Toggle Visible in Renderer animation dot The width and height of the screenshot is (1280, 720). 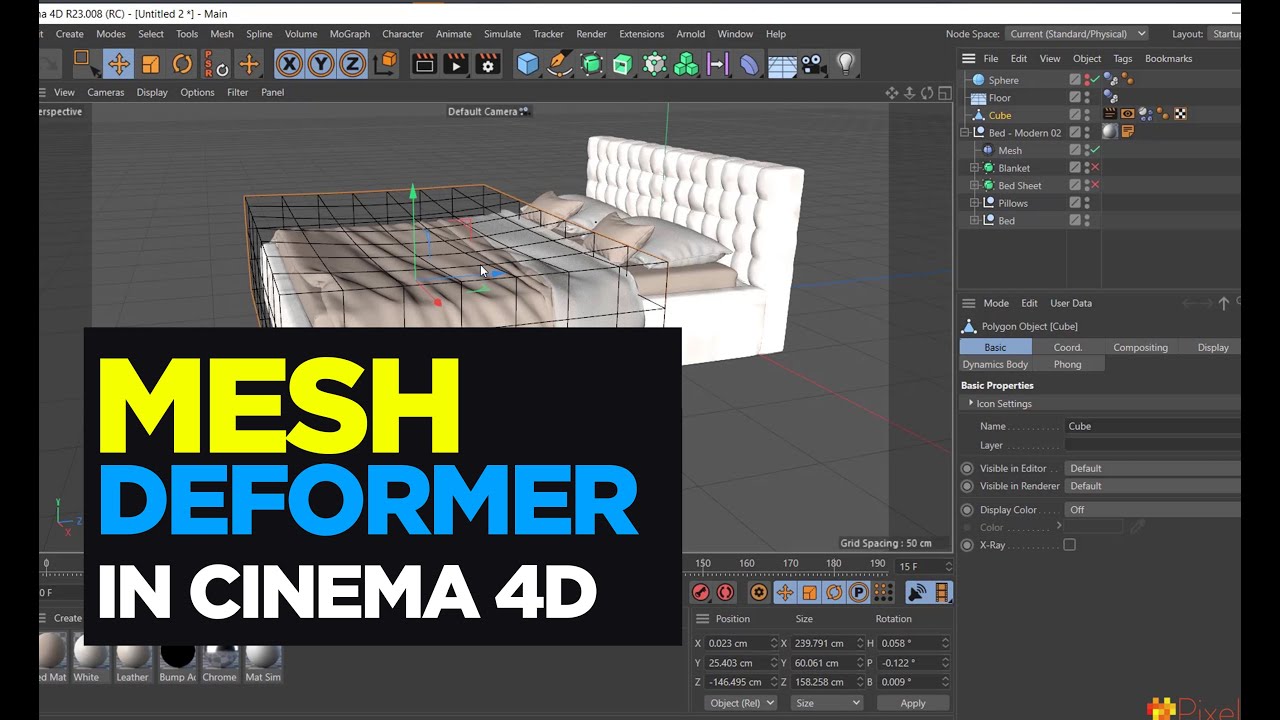tap(967, 486)
